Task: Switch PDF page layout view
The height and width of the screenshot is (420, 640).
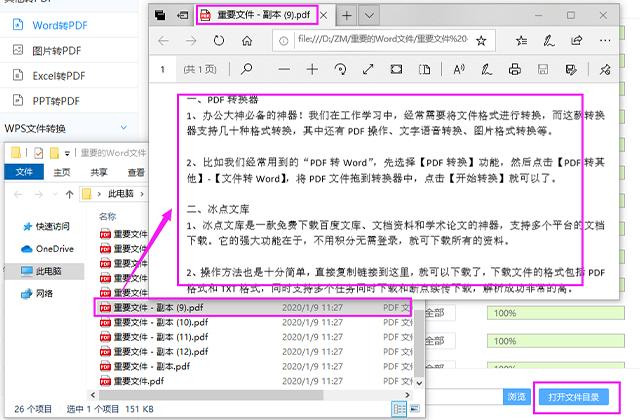Action: pos(424,69)
